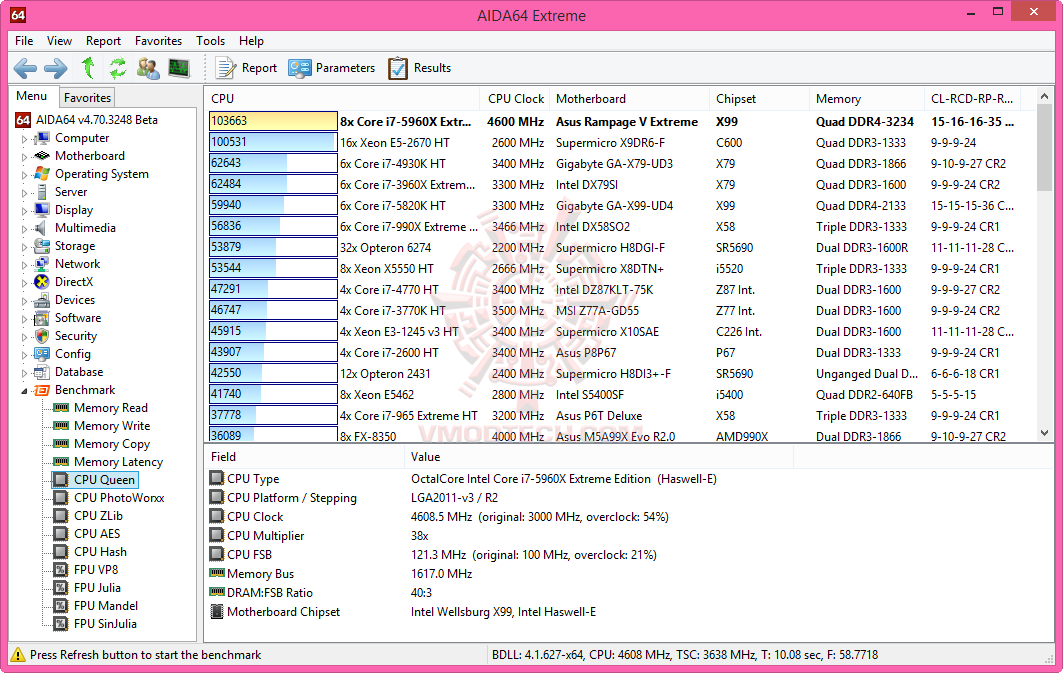Click the CPU PhotoWorxx chip icon
Screen dimensions: 1063x673
[61, 497]
